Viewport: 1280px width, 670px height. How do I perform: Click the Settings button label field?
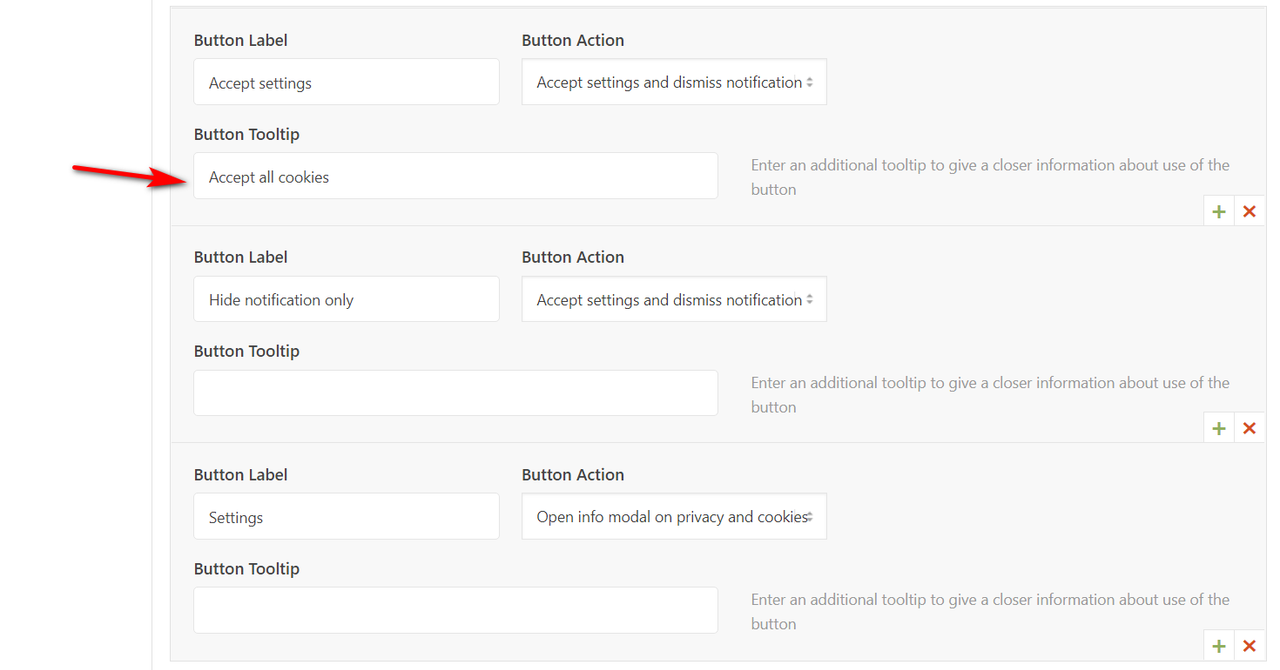(x=346, y=516)
